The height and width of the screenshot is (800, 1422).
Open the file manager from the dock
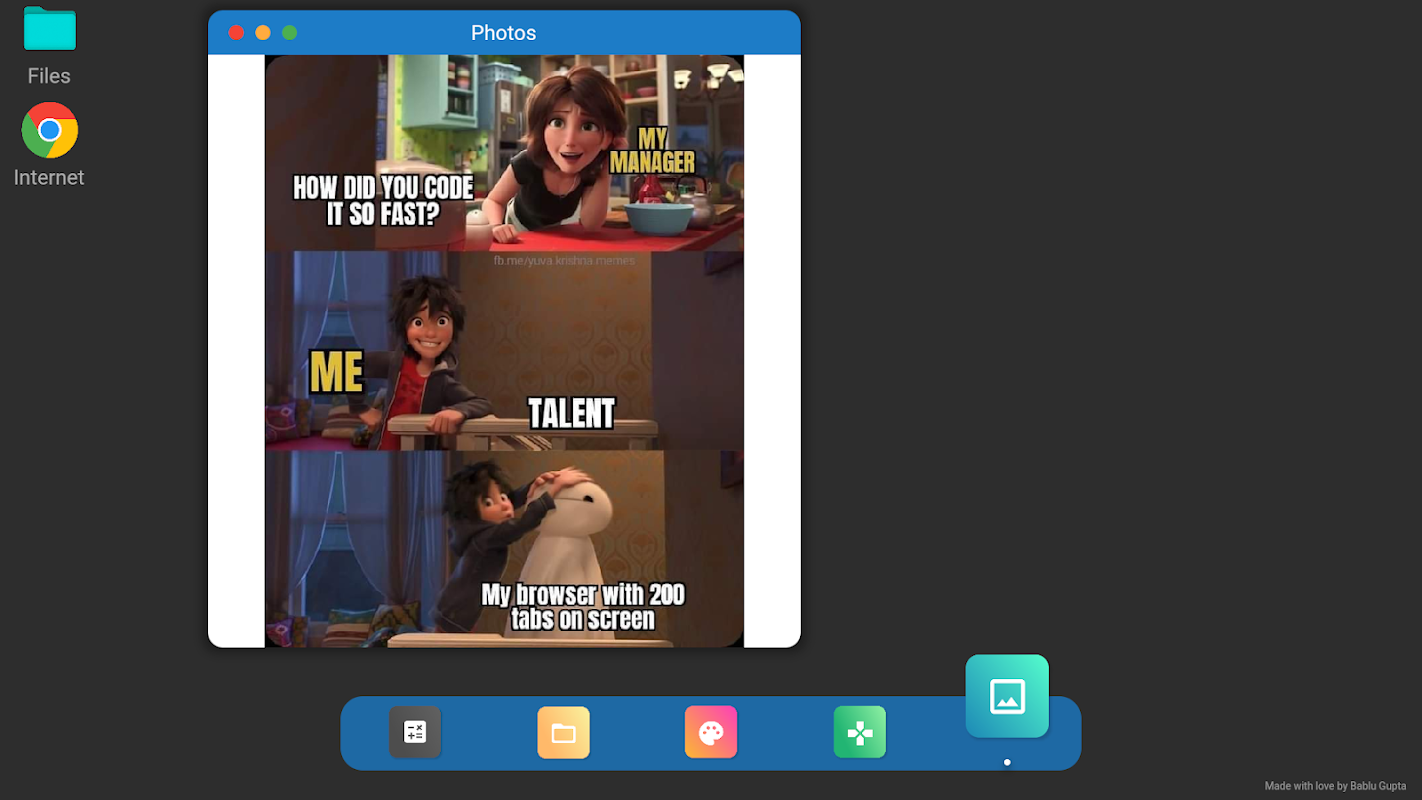(563, 732)
